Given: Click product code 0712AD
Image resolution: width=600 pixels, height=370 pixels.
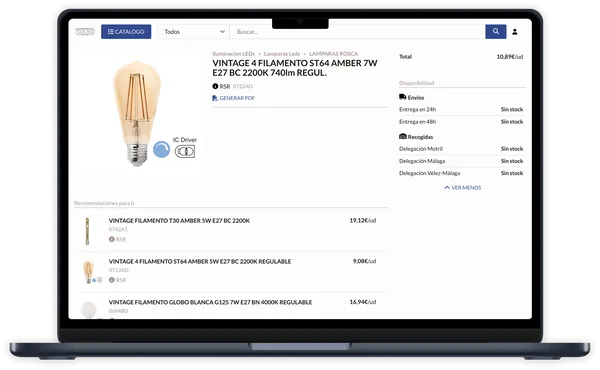Looking at the screenshot, I should point(119,271).
